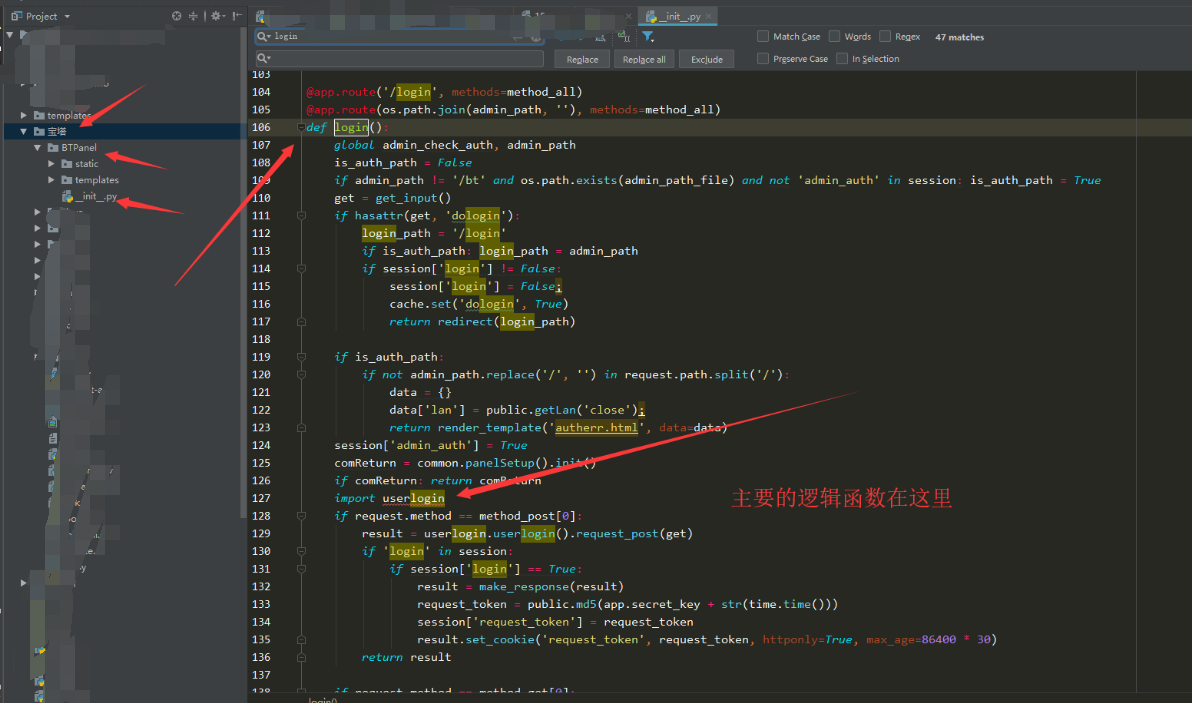Collapse all folders using the Project toolbar icon

pos(193,16)
